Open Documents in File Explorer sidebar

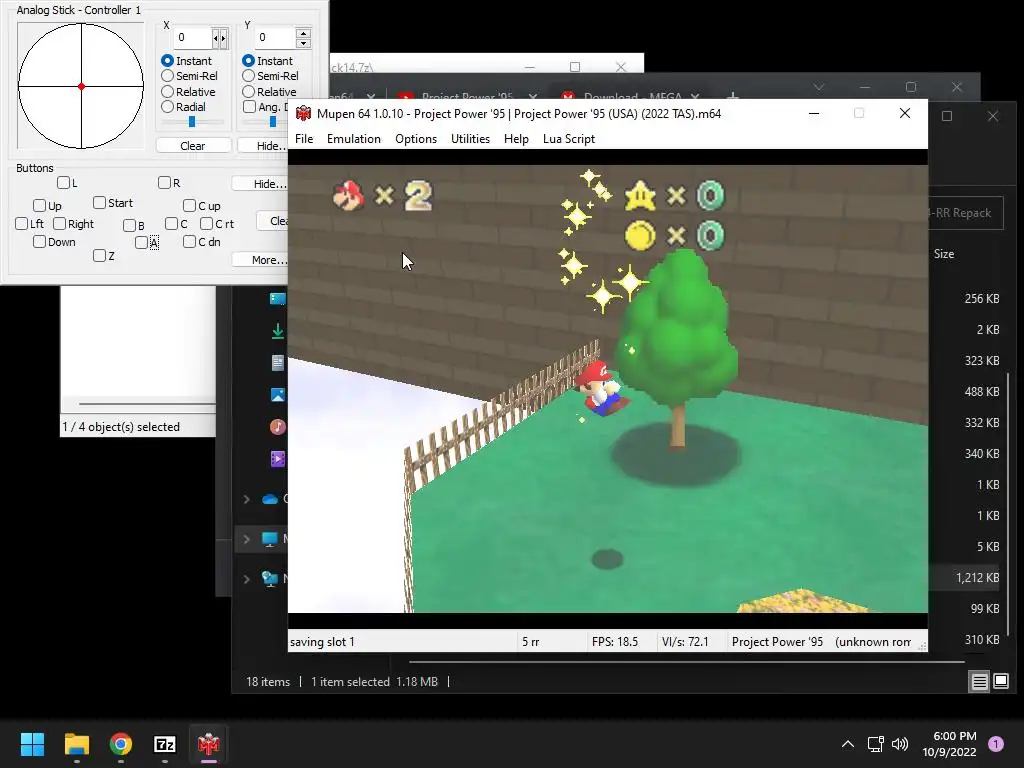(x=278, y=363)
